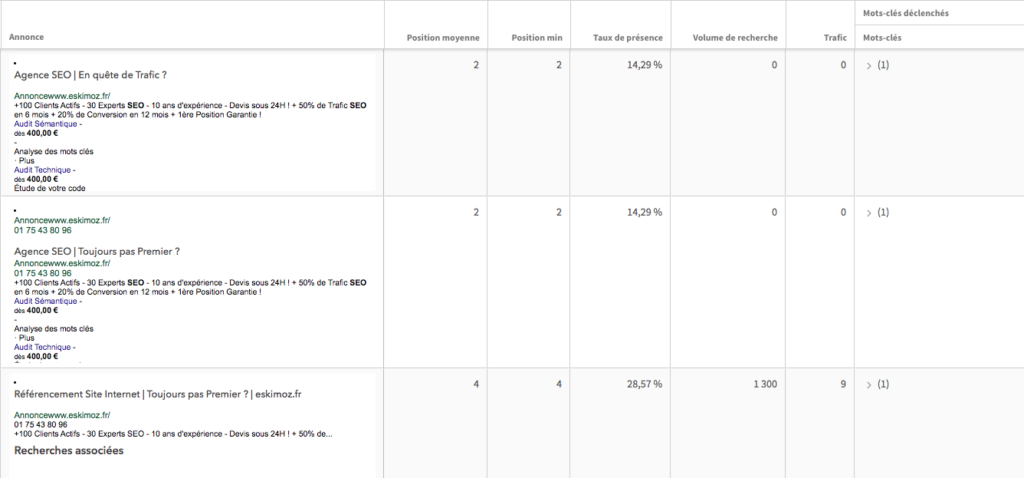This screenshot has width=1024, height=478.
Task: Click Audit Sémantique link in first ad
Action: point(48,124)
